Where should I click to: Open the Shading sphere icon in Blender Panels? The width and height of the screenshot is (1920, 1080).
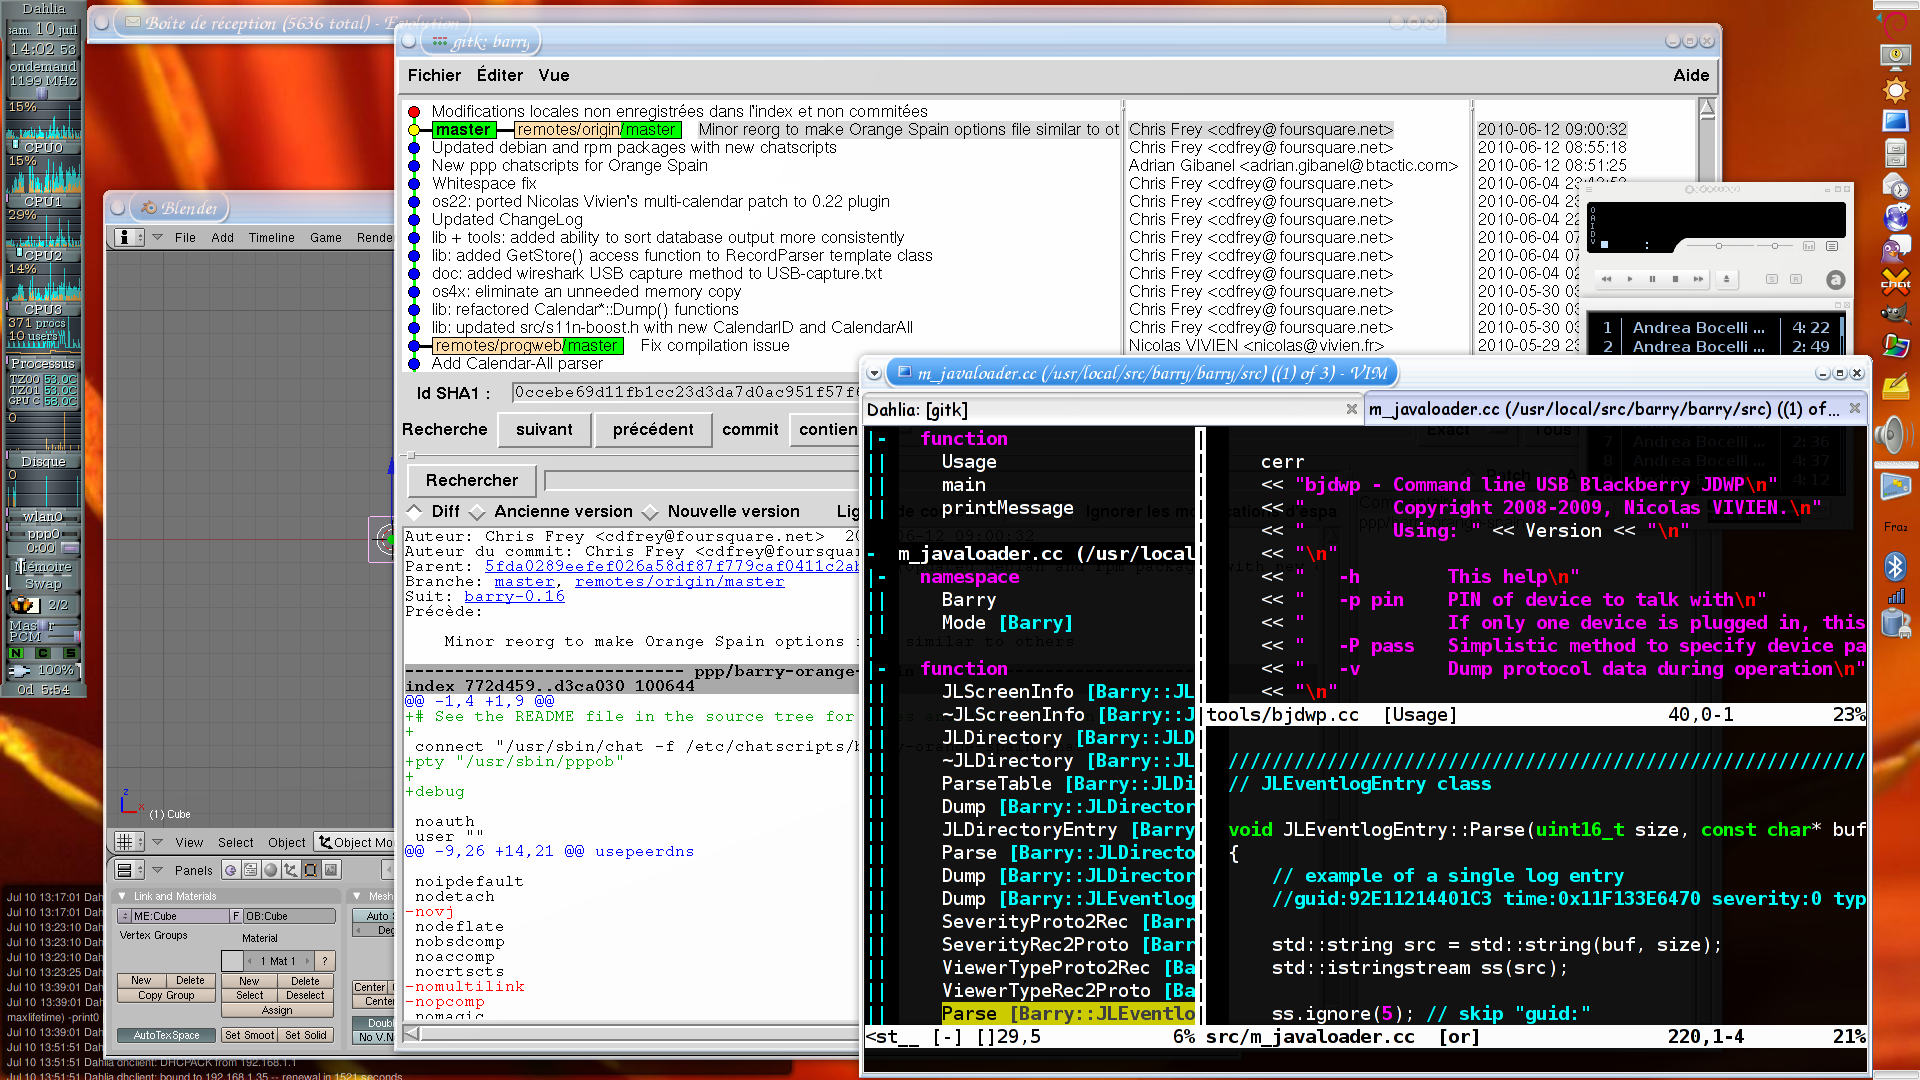point(270,870)
